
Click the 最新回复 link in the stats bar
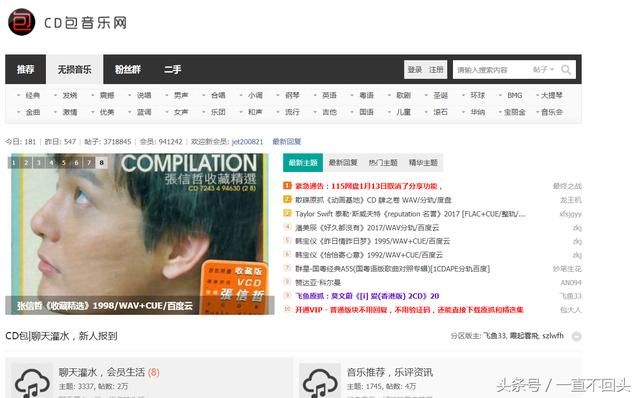[x=287, y=142]
